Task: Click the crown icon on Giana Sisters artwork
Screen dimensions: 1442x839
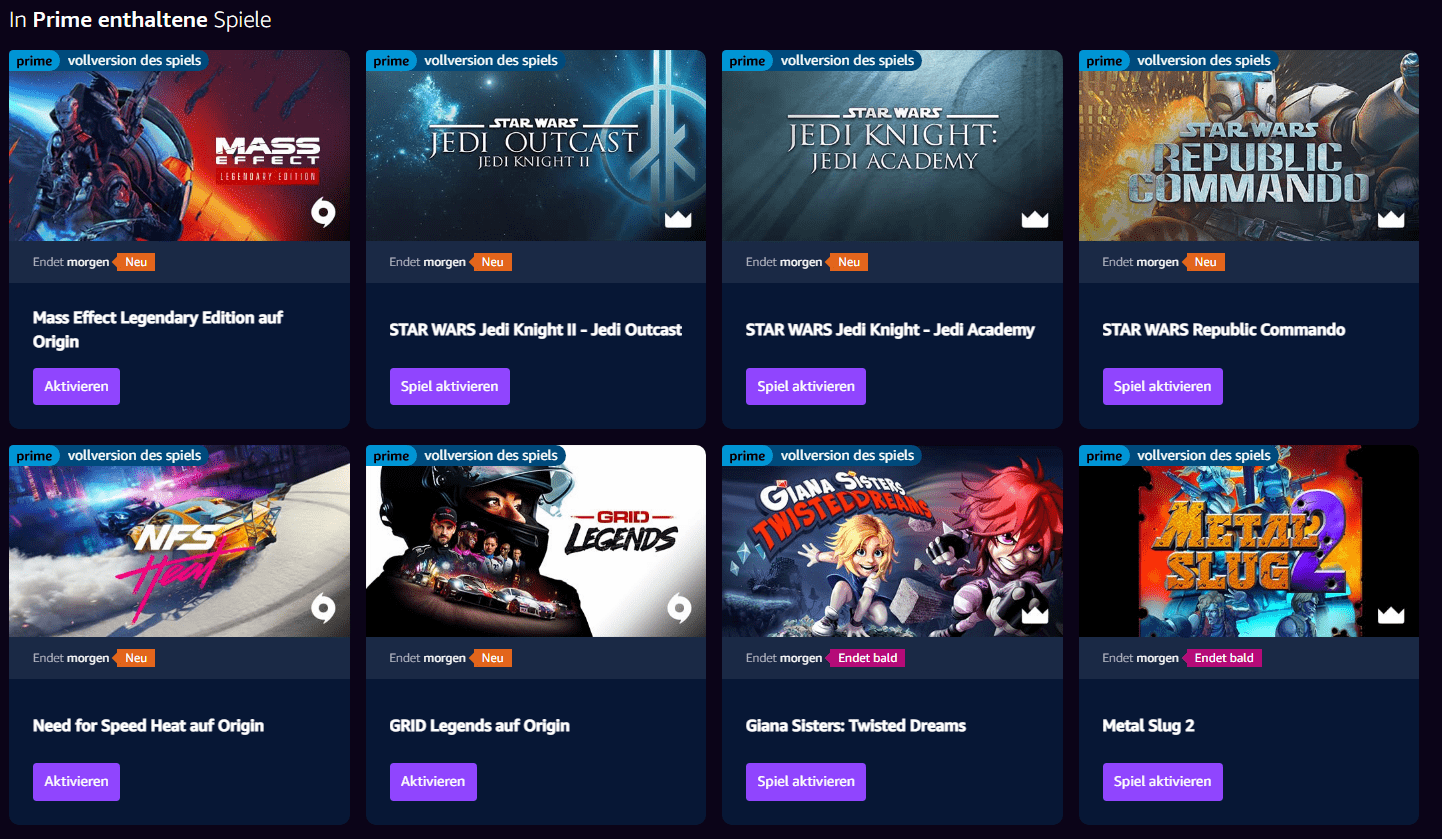Action: (x=1035, y=614)
